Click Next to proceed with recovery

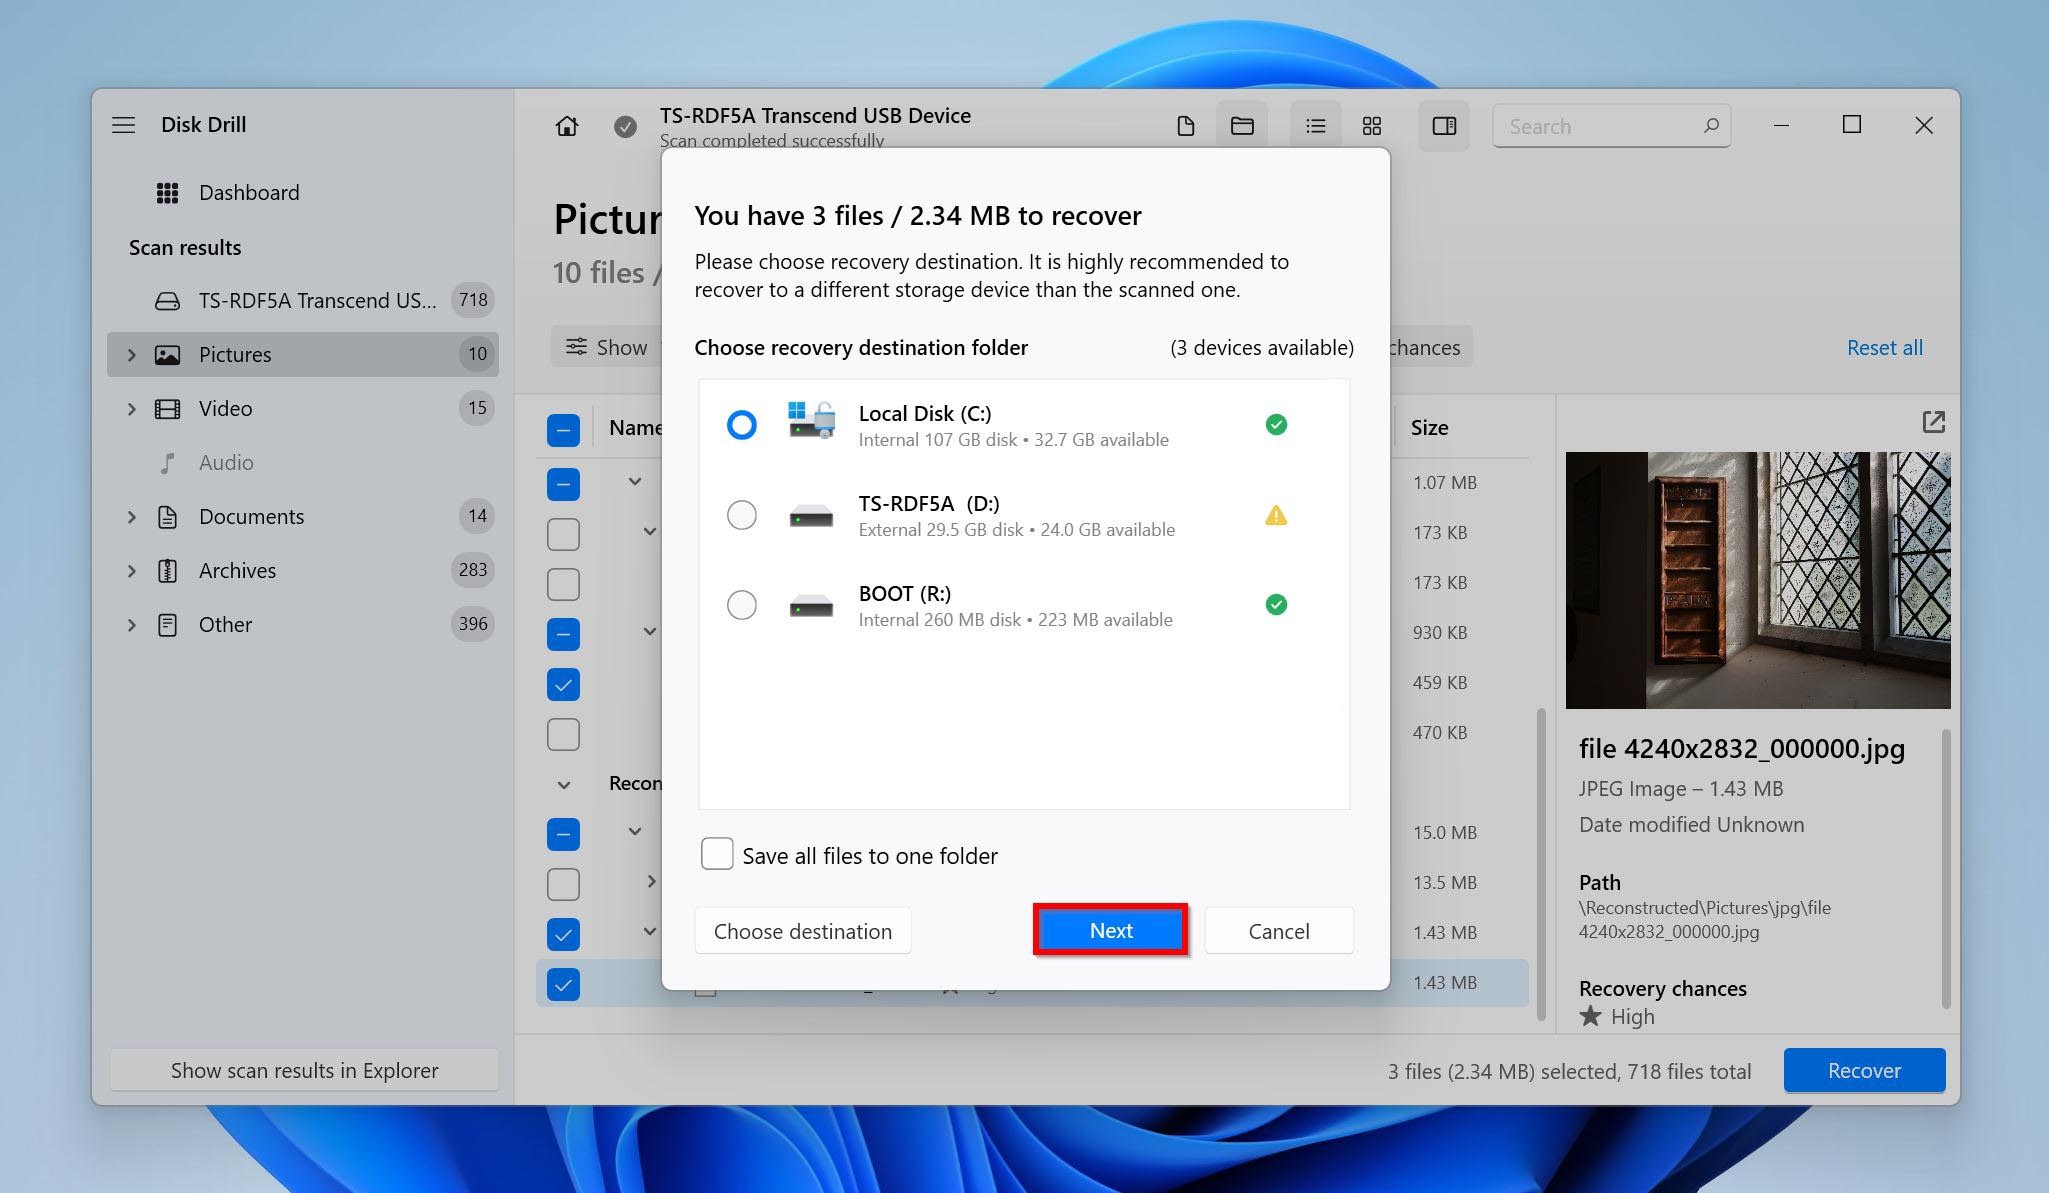(1110, 930)
